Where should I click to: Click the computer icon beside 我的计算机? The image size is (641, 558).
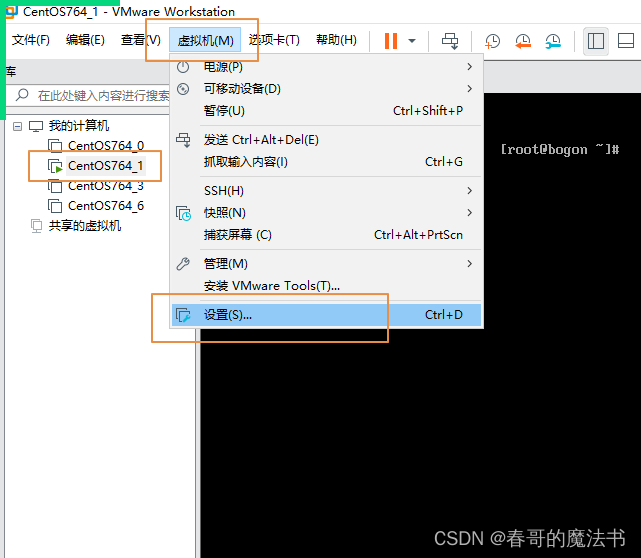click(36, 126)
